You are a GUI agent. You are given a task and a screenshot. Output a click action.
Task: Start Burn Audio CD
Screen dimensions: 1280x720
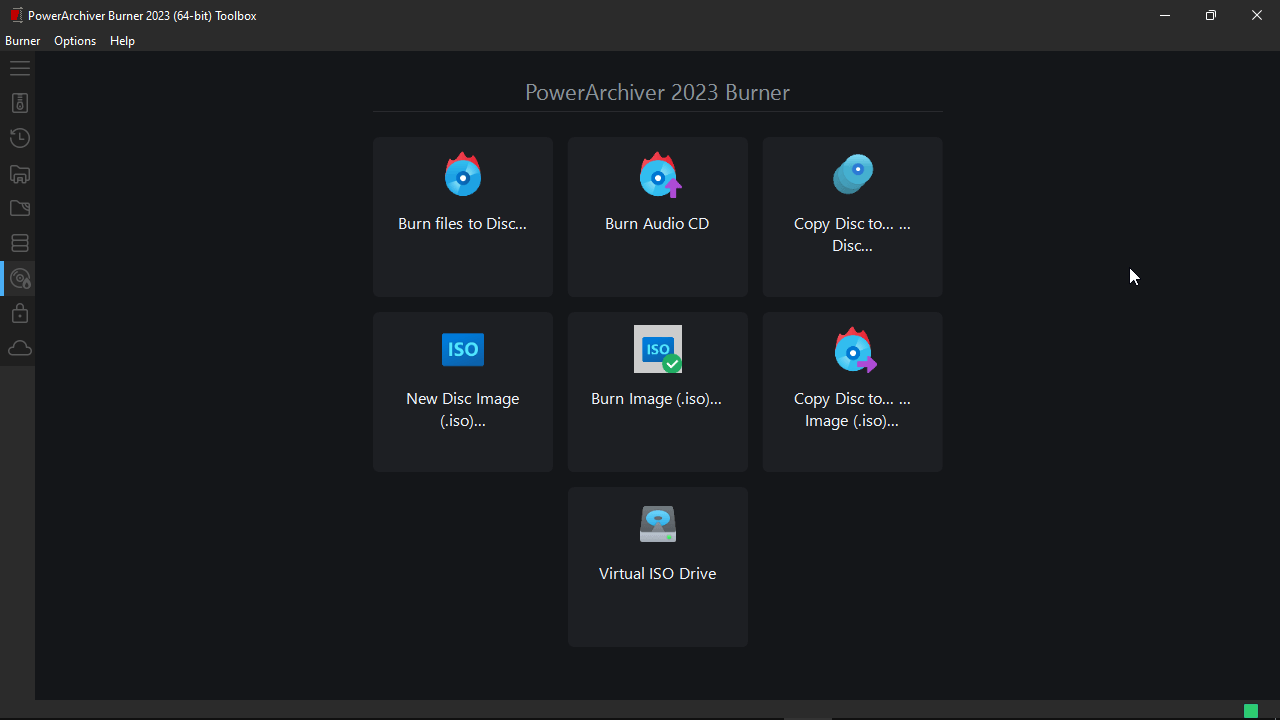(657, 217)
